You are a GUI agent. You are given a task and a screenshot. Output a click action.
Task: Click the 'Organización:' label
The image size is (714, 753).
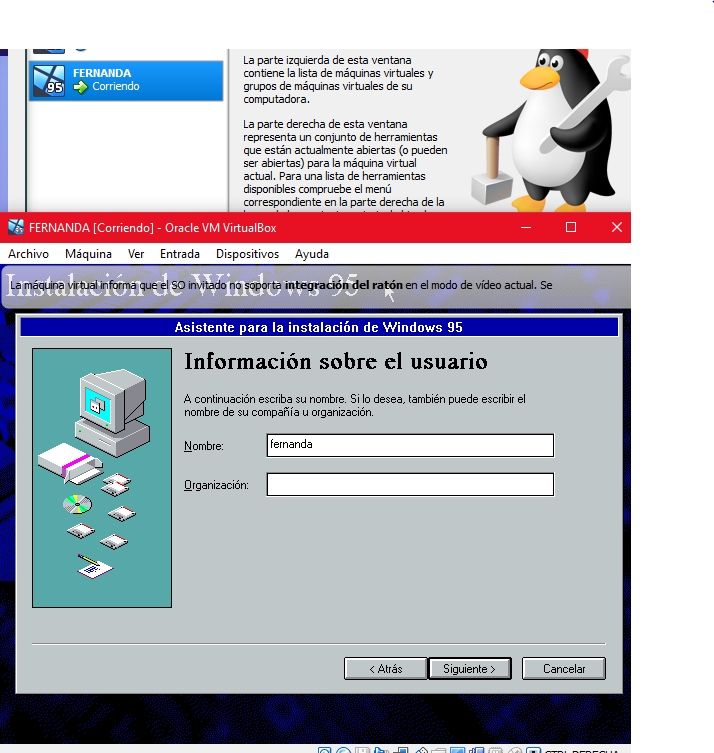216,485
